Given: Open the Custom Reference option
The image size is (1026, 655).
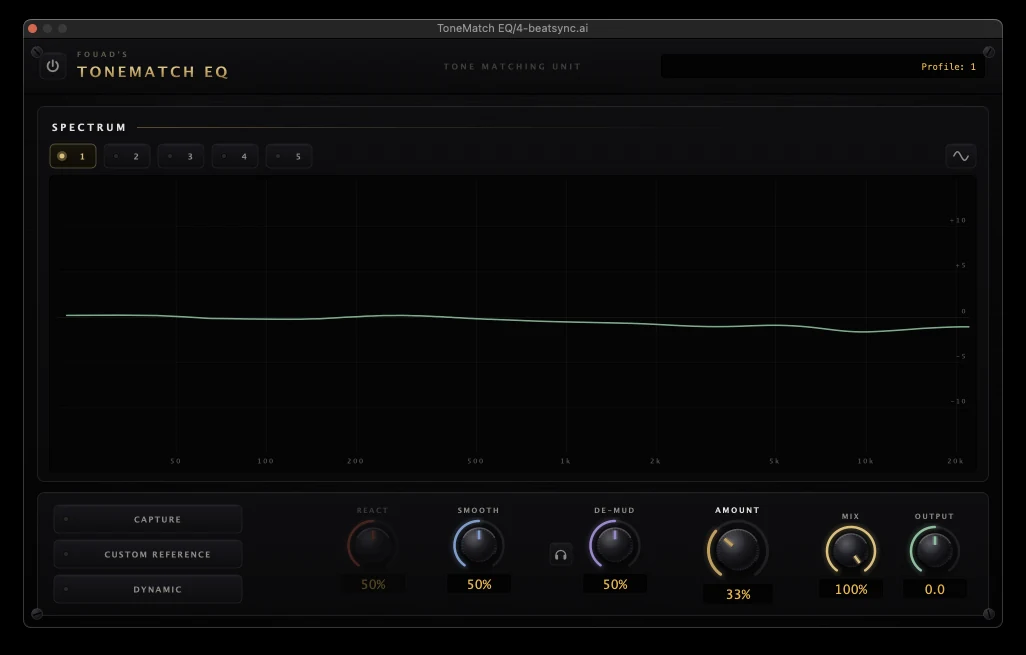Looking at the screenshot, I should click(148, 554).
